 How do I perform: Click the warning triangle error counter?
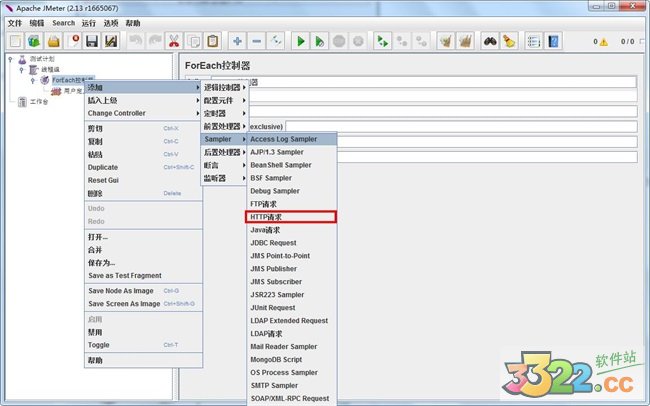[603, 41]
